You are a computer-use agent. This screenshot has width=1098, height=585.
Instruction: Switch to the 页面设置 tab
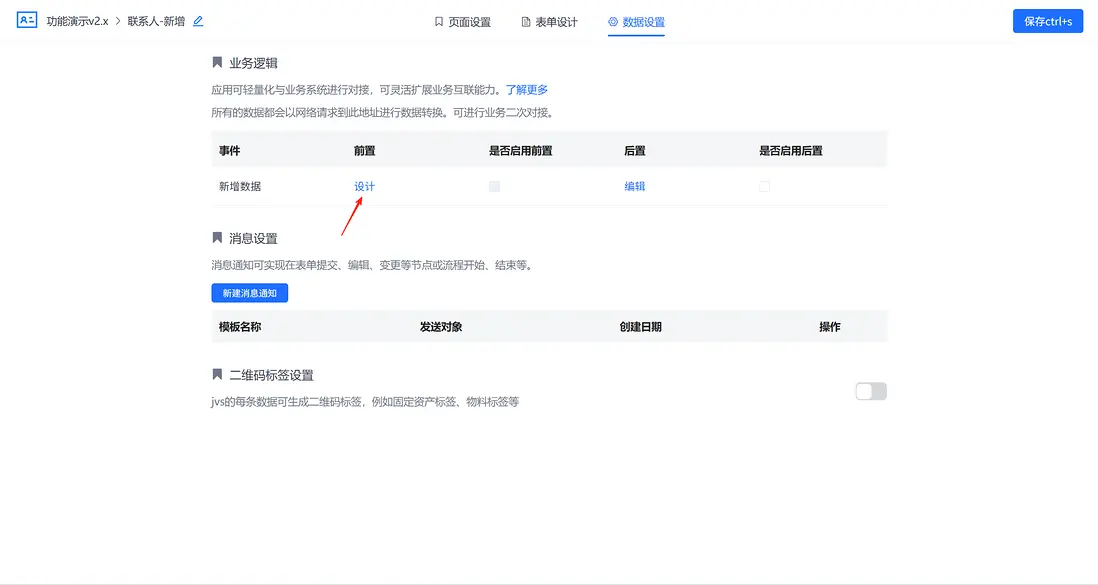click(462, 22)
